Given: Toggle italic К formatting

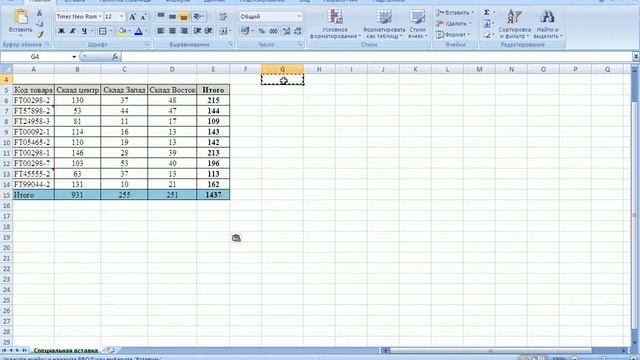Looking at the screenshot, I should point(73,31).
